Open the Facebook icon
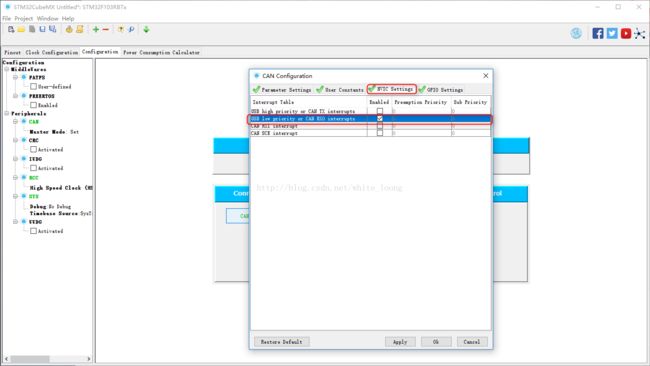 598,33
